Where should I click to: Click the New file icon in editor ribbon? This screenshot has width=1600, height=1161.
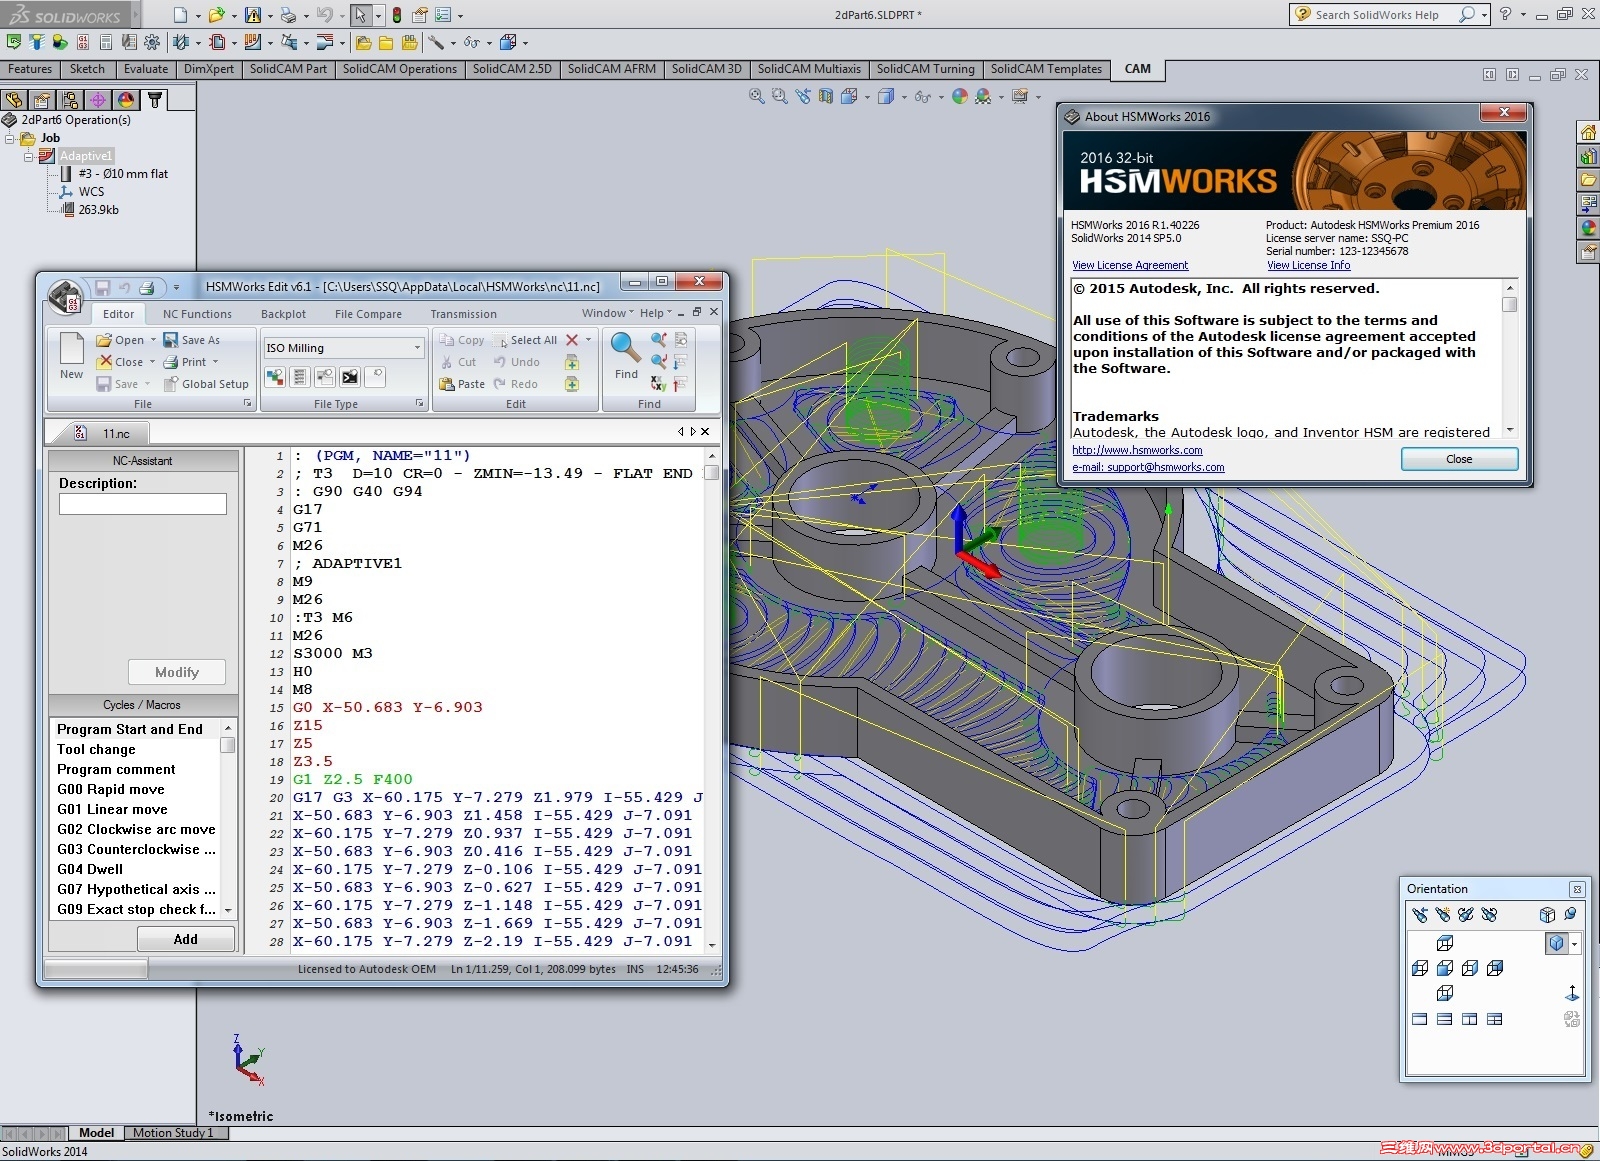click(71, 349)
